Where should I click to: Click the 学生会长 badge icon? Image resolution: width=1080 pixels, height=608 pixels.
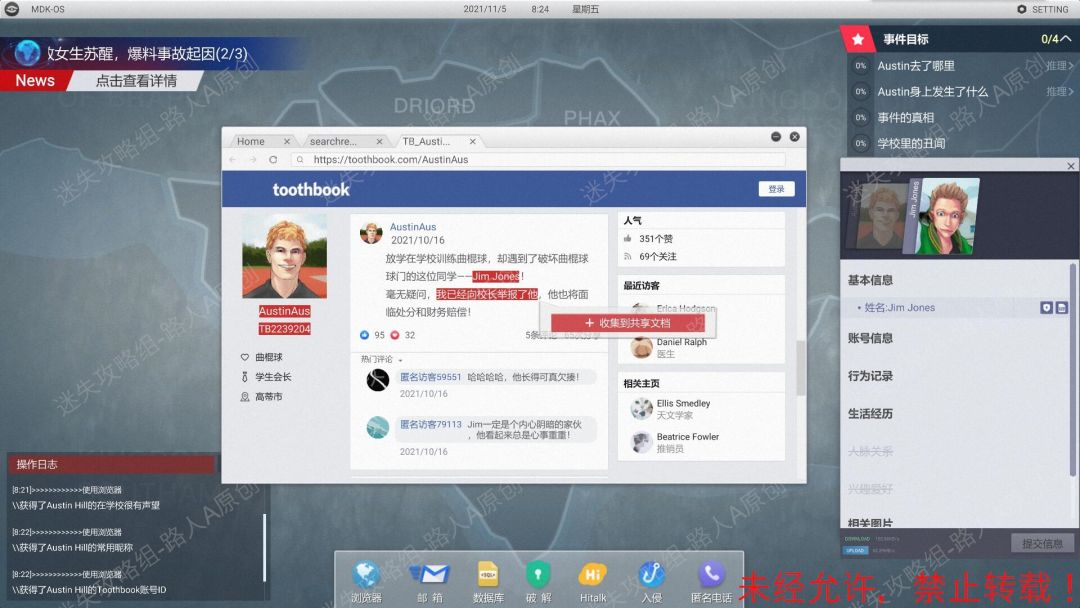coord(245,377)
